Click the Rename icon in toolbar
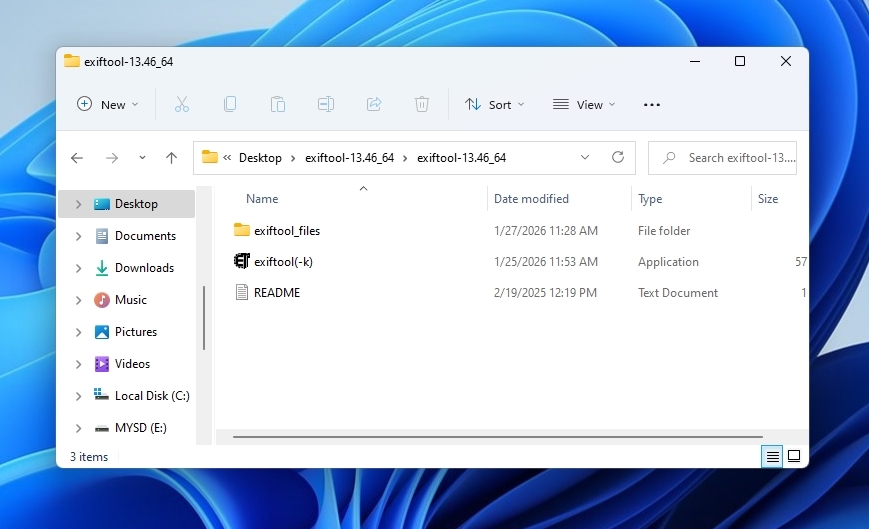The height and width of the screenshot is (529, 869). [x=325, y=104]
